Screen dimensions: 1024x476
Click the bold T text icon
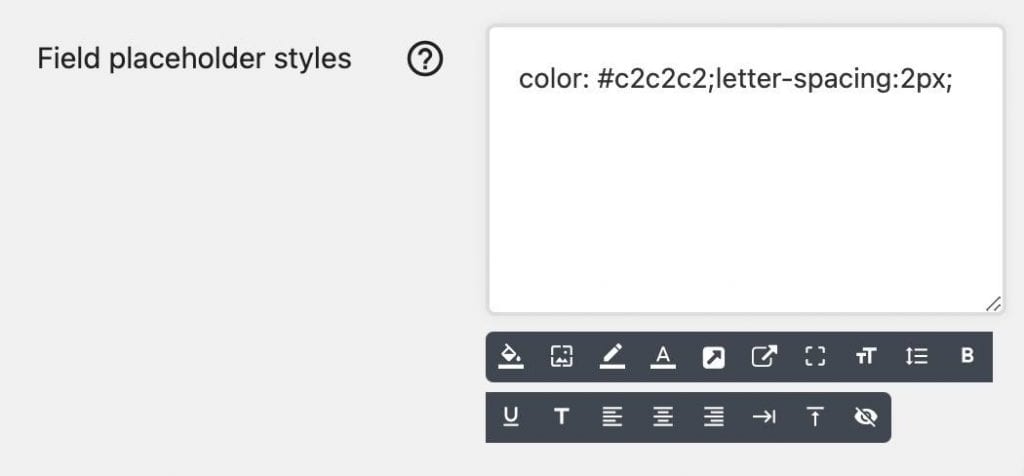(562, 417)
